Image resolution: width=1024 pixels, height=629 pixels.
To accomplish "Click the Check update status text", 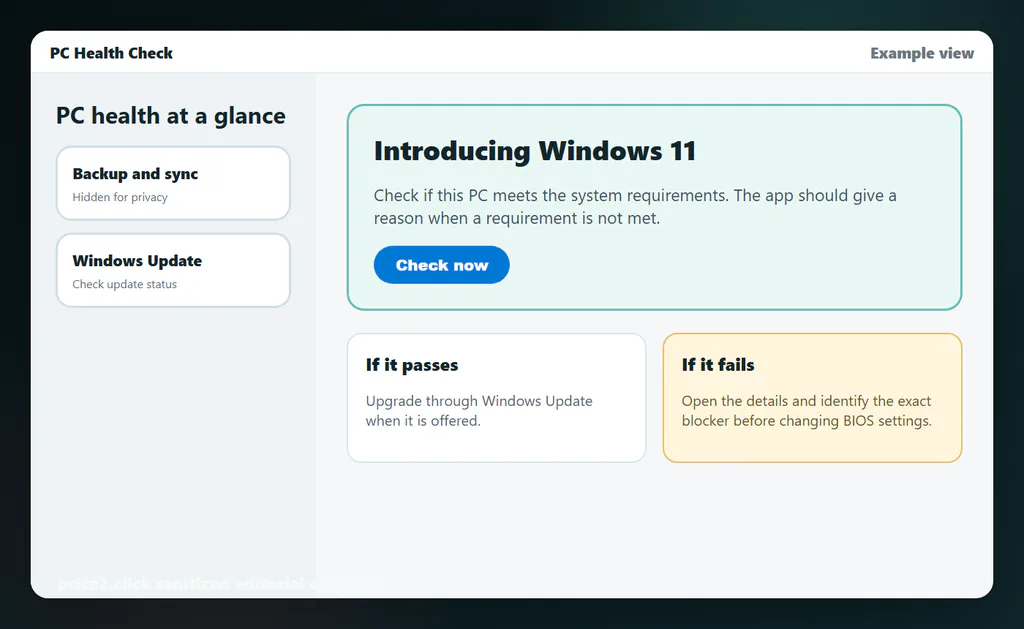I will [x=125, y=284].
